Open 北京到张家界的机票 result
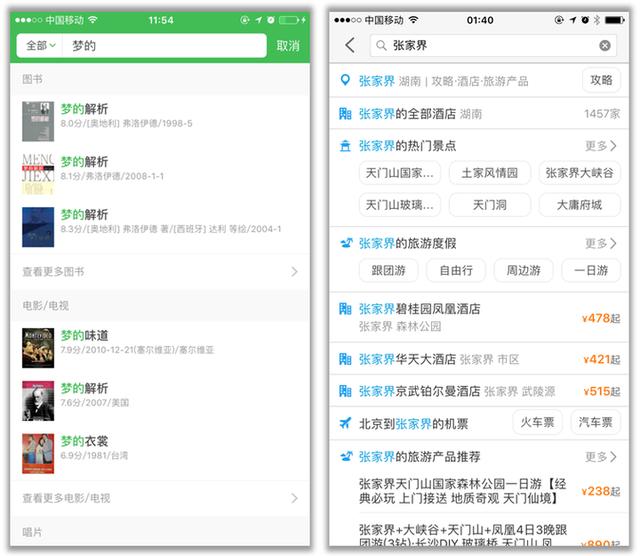 [413, 424]
